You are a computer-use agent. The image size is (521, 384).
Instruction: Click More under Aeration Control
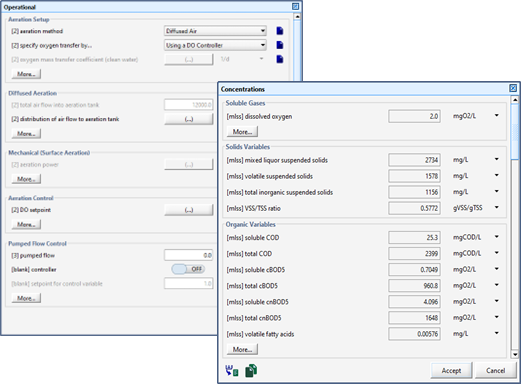point(26,224)
